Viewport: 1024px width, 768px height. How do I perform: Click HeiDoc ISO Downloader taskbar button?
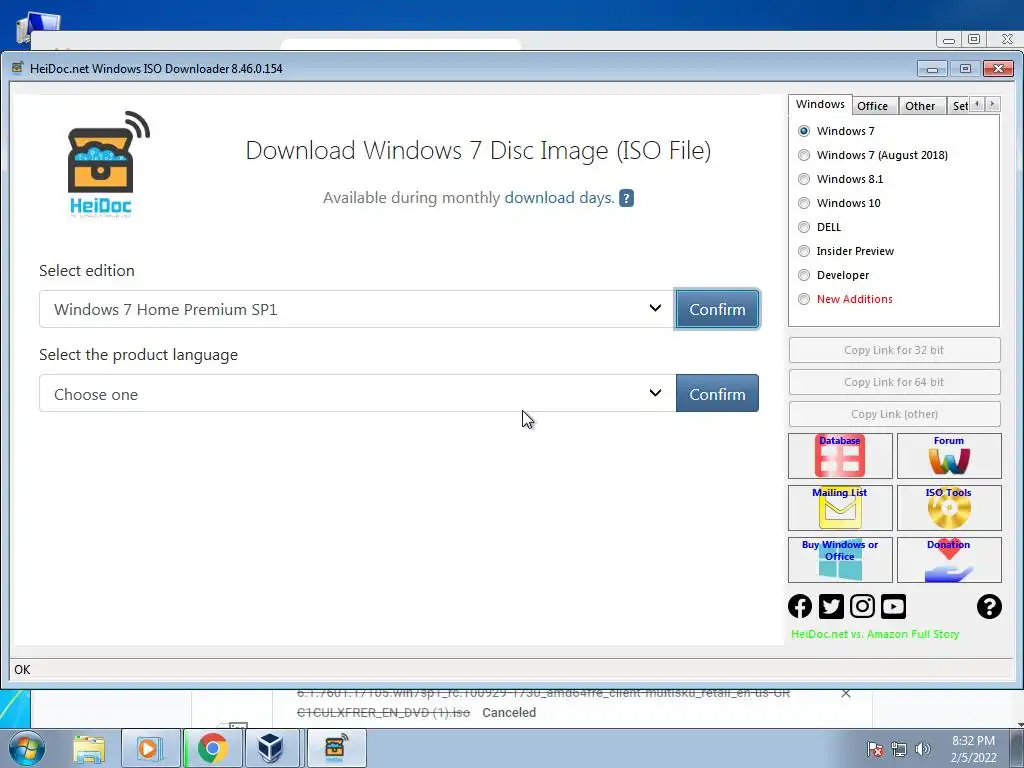click(x=336, y=748)
